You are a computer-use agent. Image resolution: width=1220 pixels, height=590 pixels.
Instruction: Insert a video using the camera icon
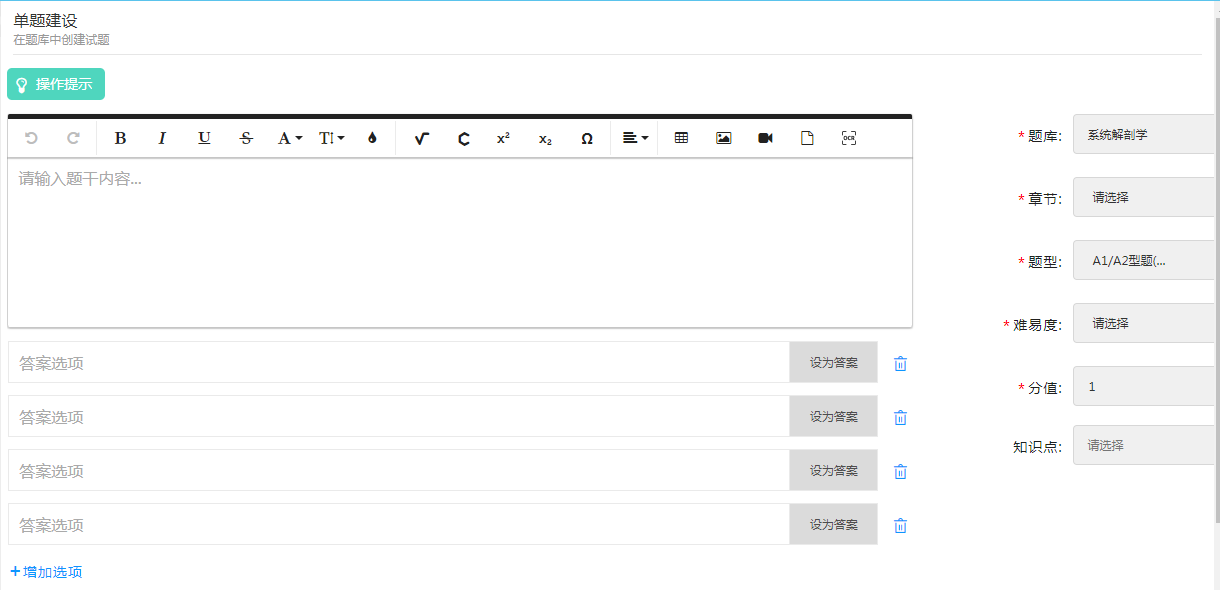[765, 139]
